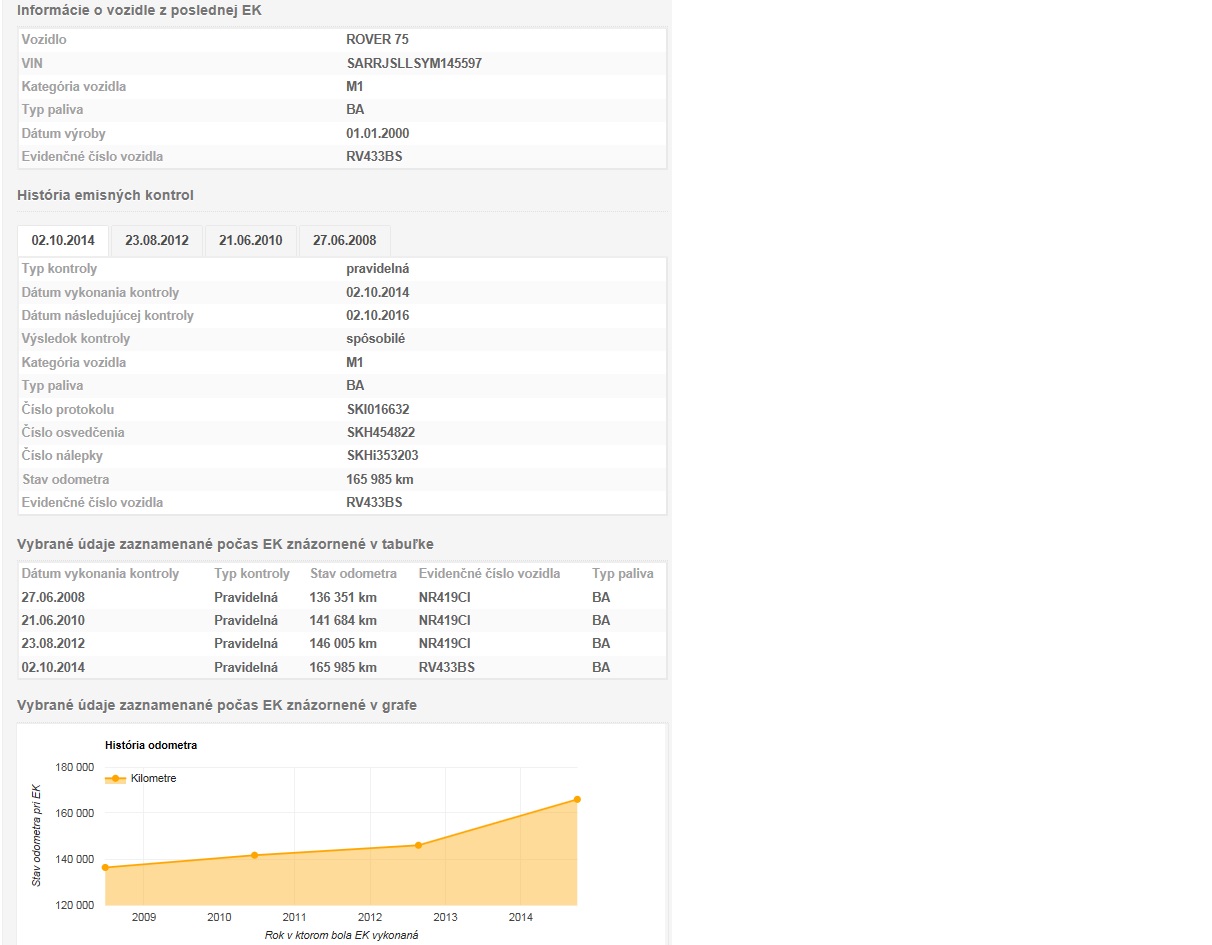Click the chart data point after 2010
Viewport: 1212px width, 945px height.
[254, 855]
